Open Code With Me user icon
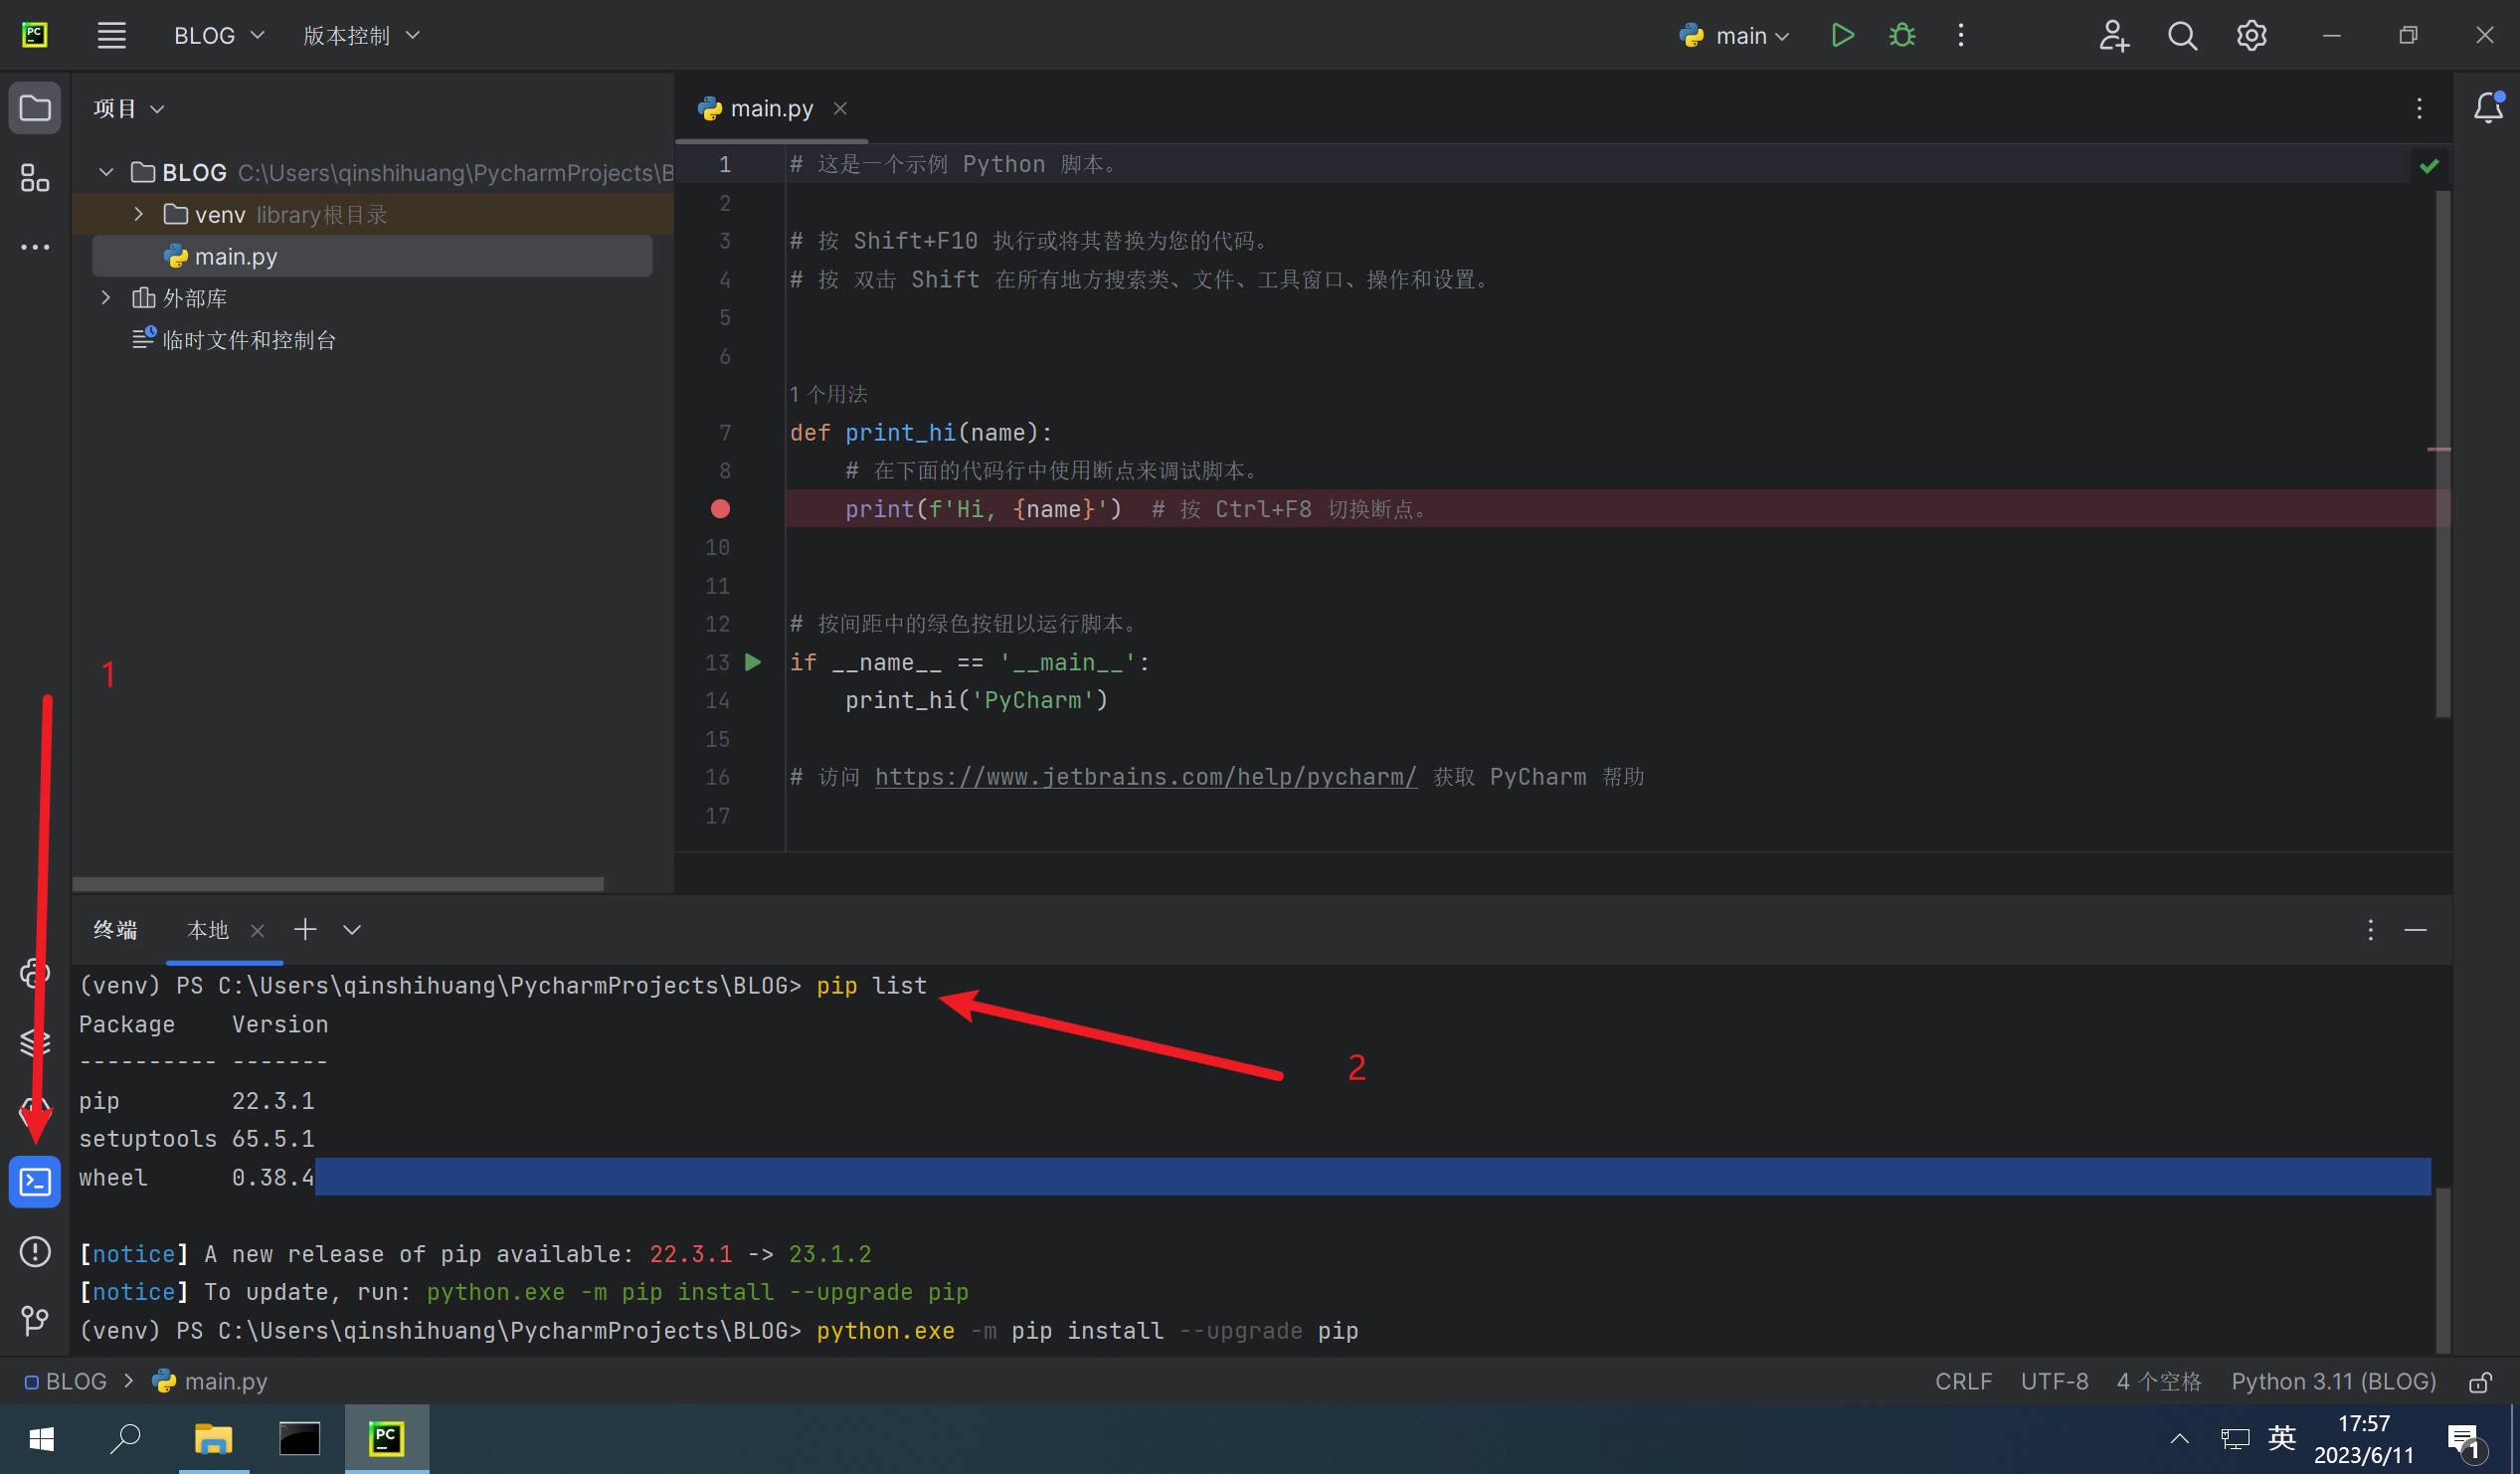The image size is (2520, 1474). (2113, 35)
